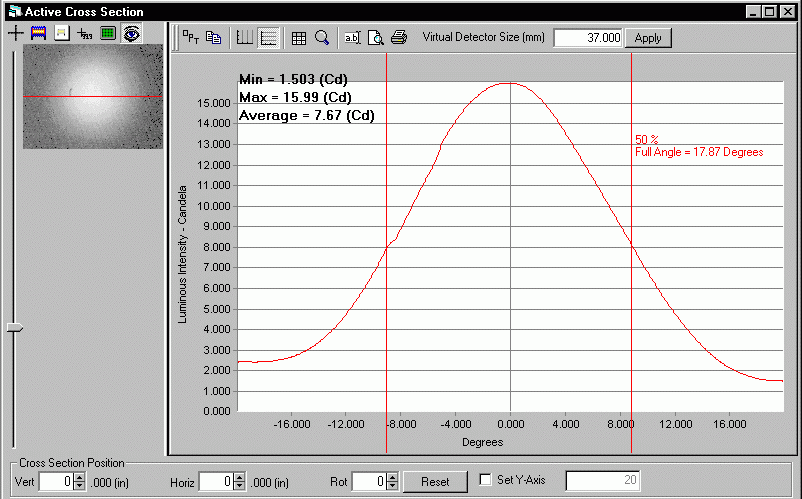Copy the graph to the clipboard
Image resolution: width=802 pixels, height=499 pixels.
pos(213,37)
